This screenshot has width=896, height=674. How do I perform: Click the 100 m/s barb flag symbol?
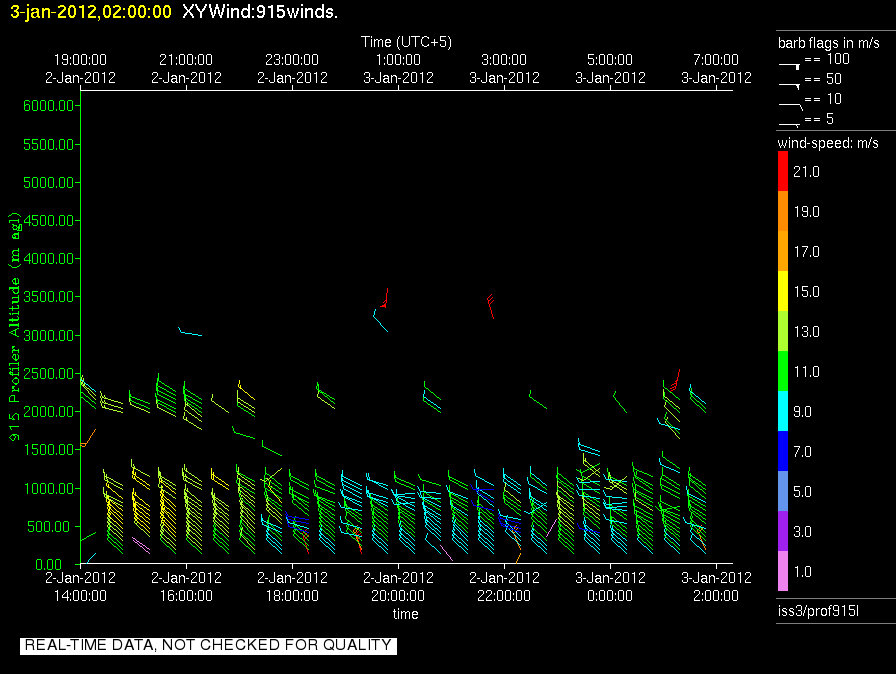click(x=790, y=63)
